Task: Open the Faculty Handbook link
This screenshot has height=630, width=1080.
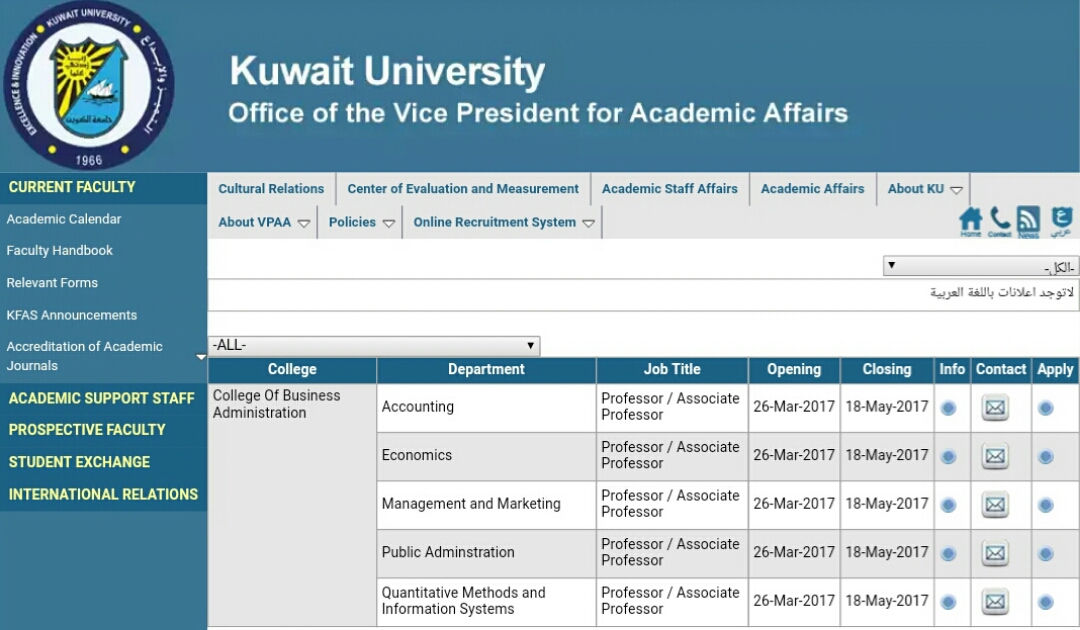Action: pyautogui.click(x=60, y=251)
